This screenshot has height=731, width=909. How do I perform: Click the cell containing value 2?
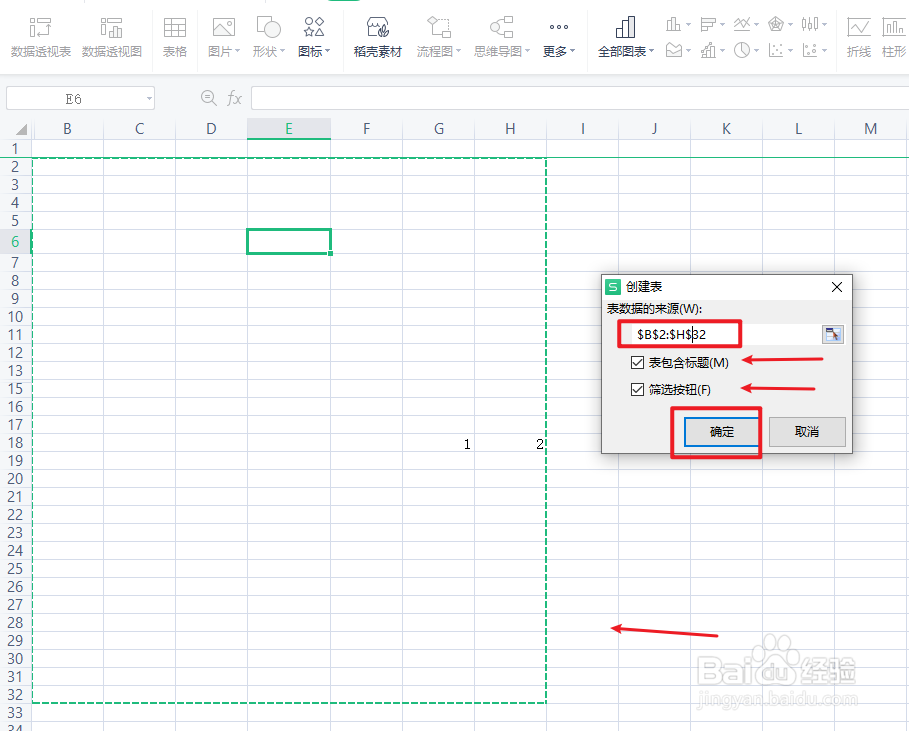(510, 443)
